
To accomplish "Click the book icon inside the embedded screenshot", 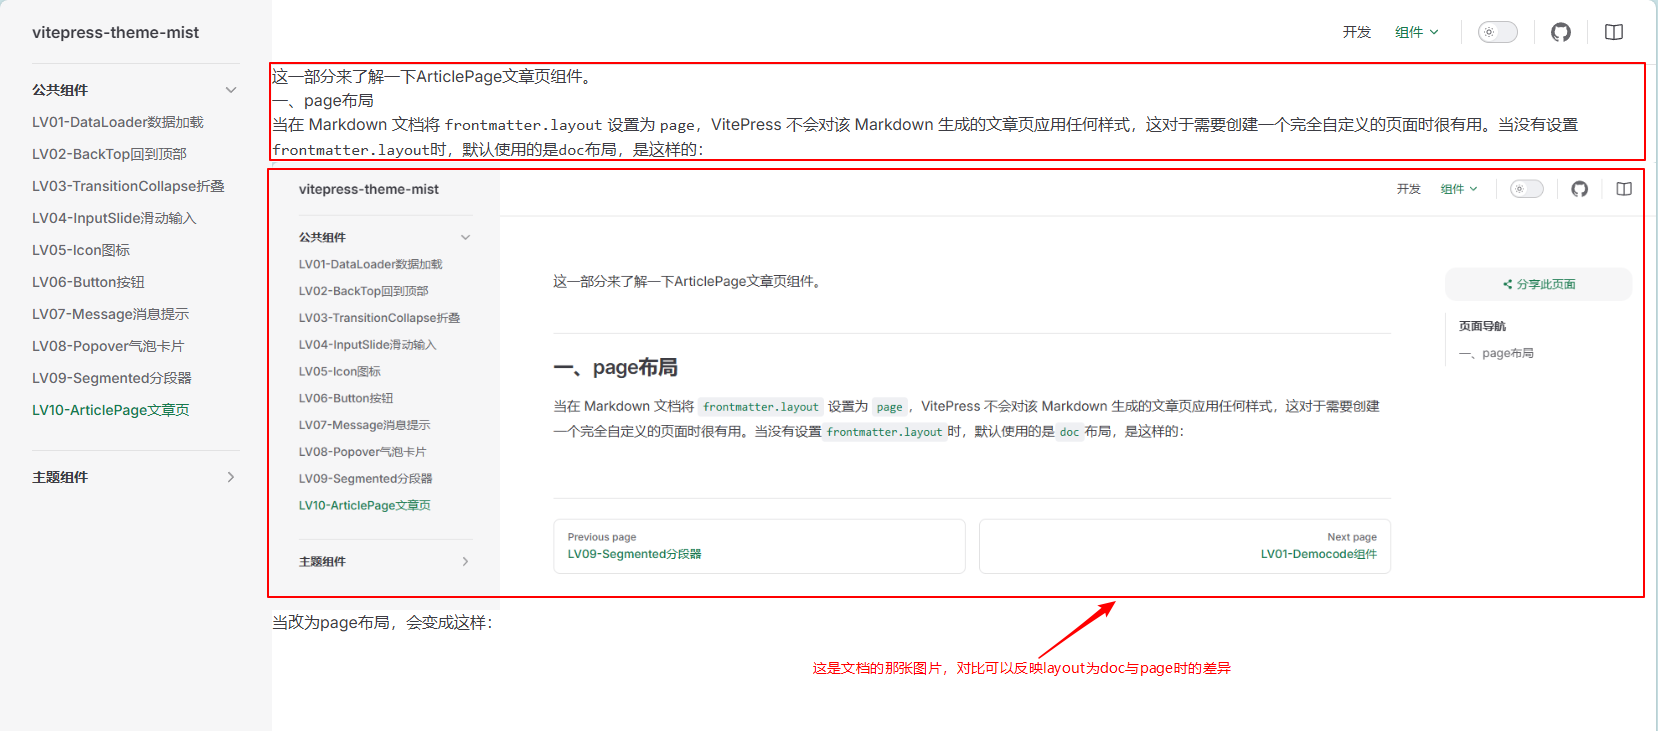I will click(1623, 189).
